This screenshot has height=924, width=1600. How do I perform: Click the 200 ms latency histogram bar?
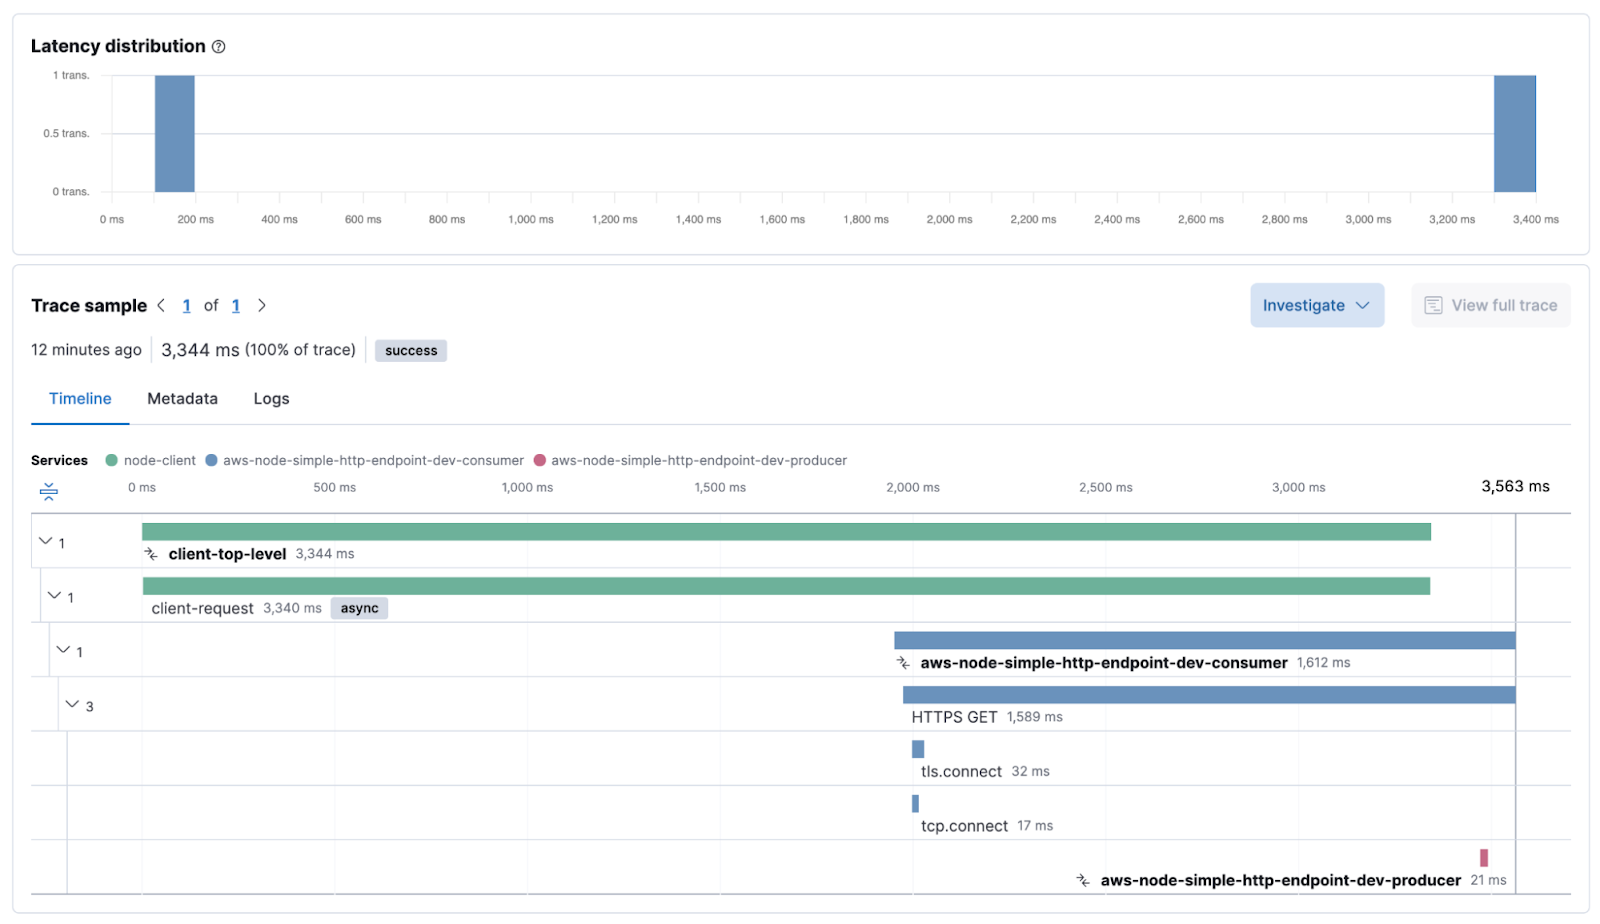click(x=174, y=133)
